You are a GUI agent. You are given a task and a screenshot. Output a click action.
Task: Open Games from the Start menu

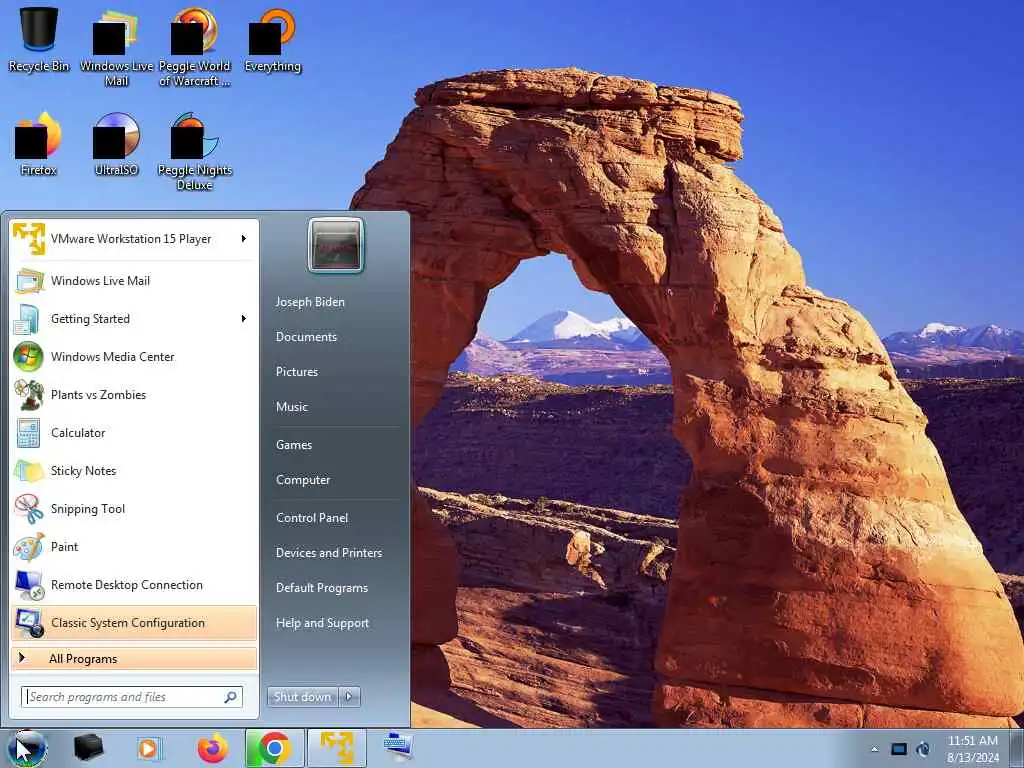(294, 445)
